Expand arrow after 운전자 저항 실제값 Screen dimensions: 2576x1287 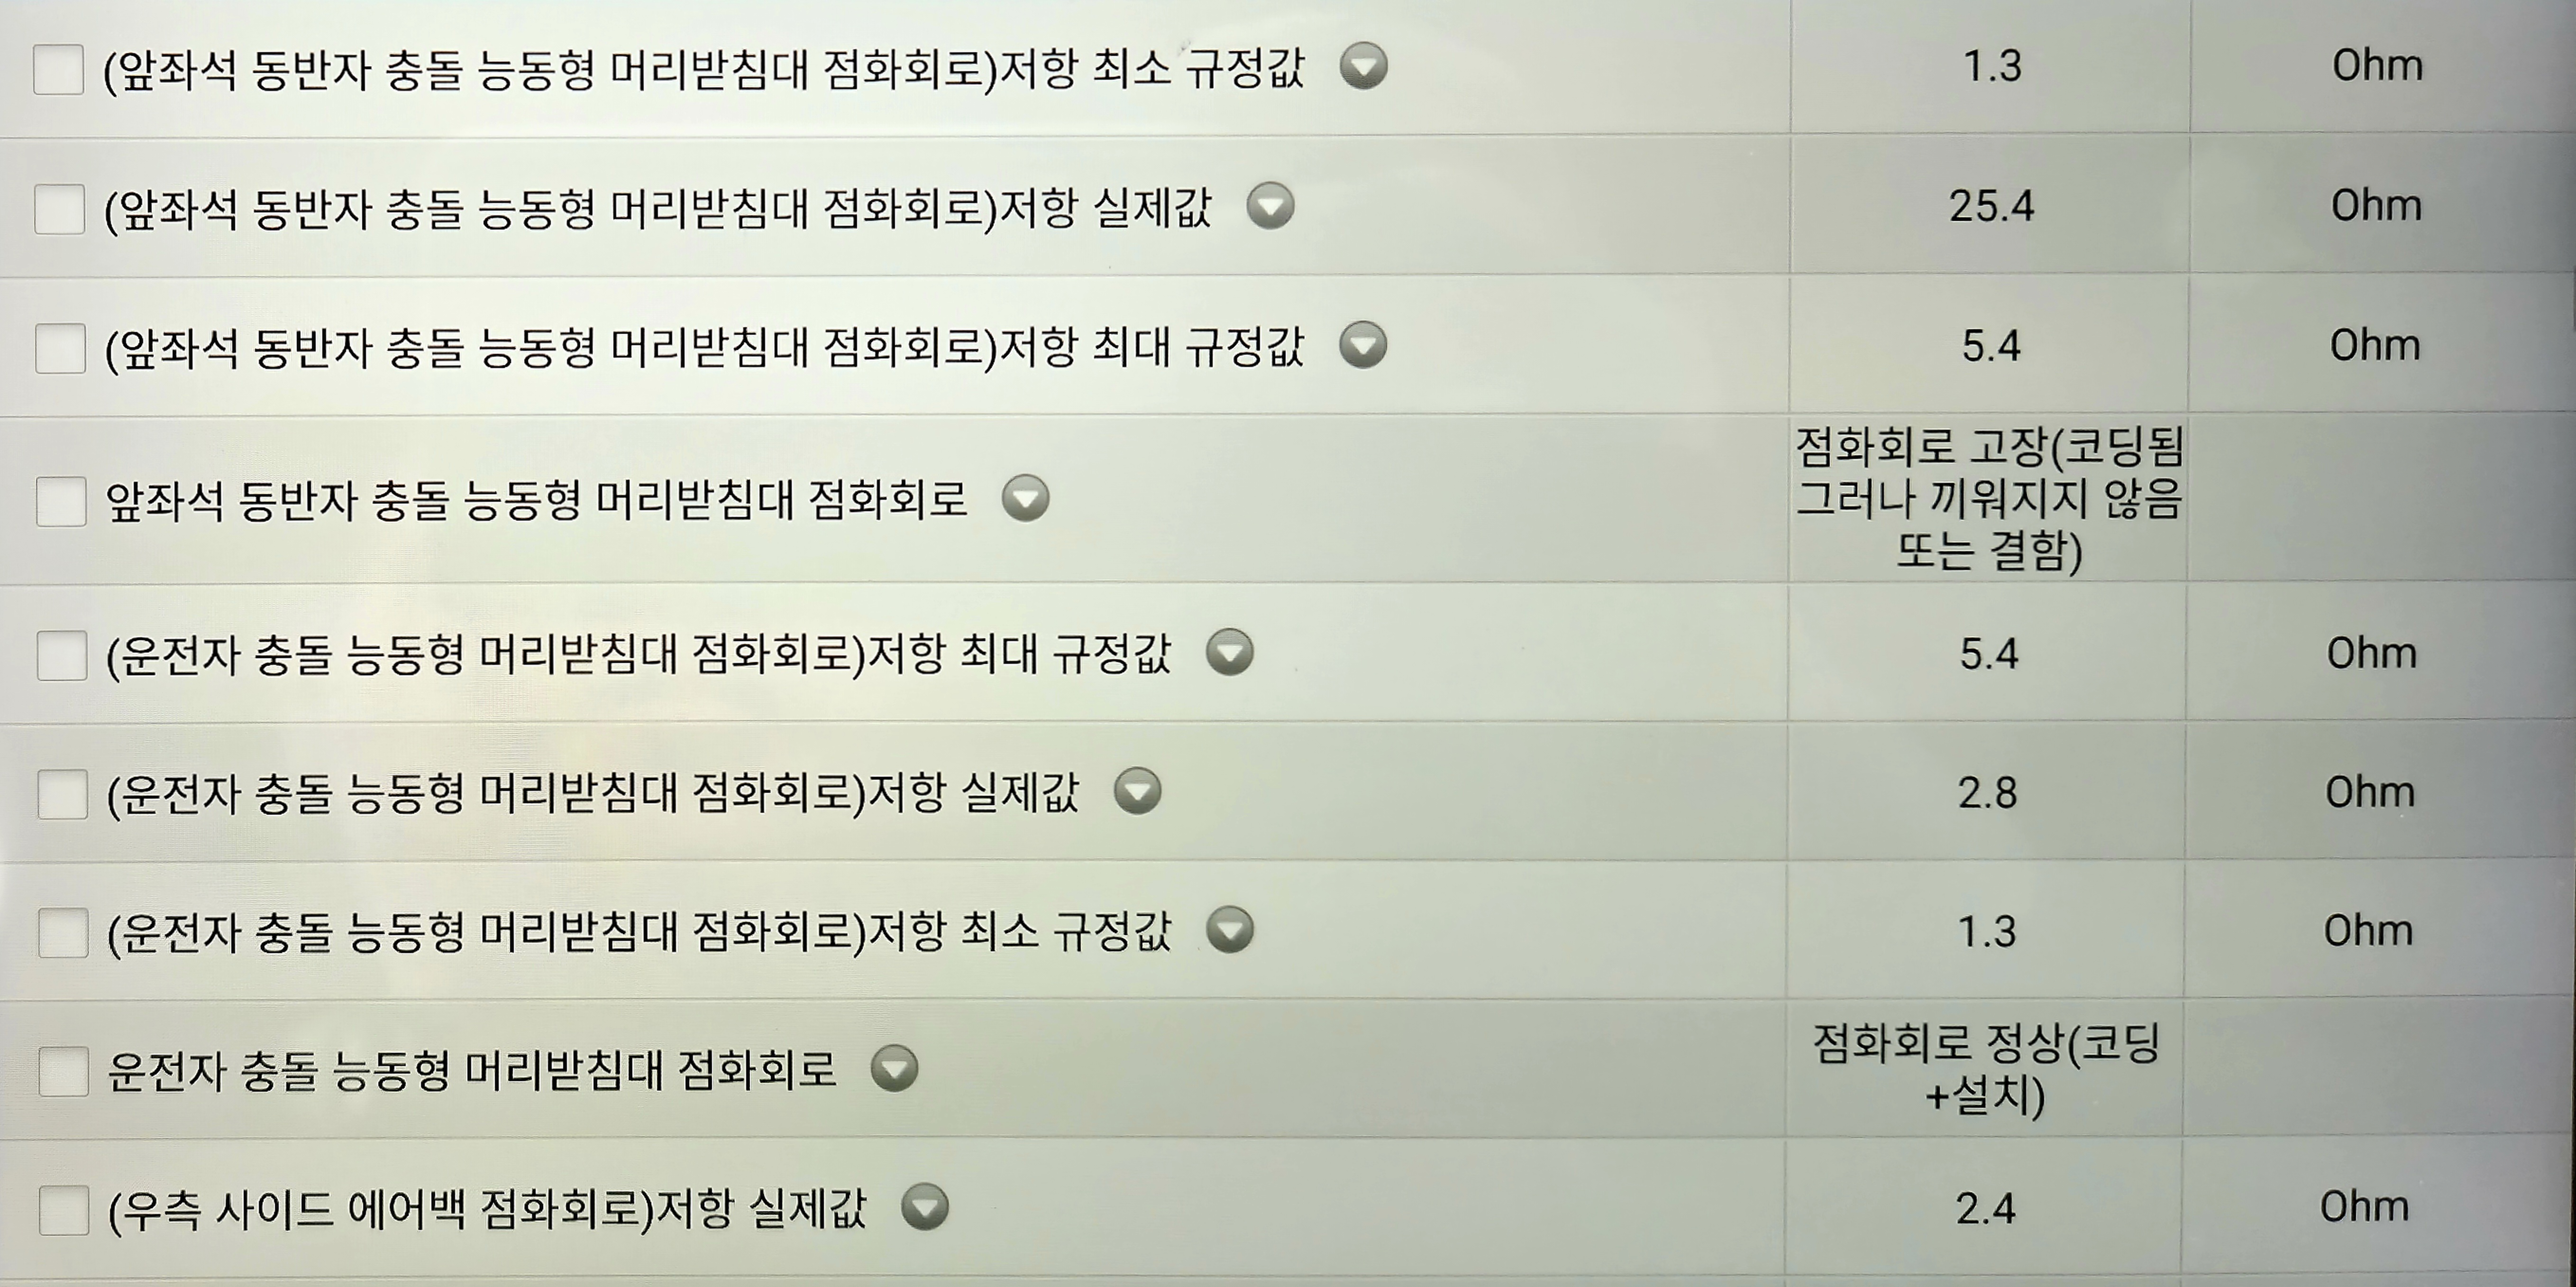click(1137, 791)
